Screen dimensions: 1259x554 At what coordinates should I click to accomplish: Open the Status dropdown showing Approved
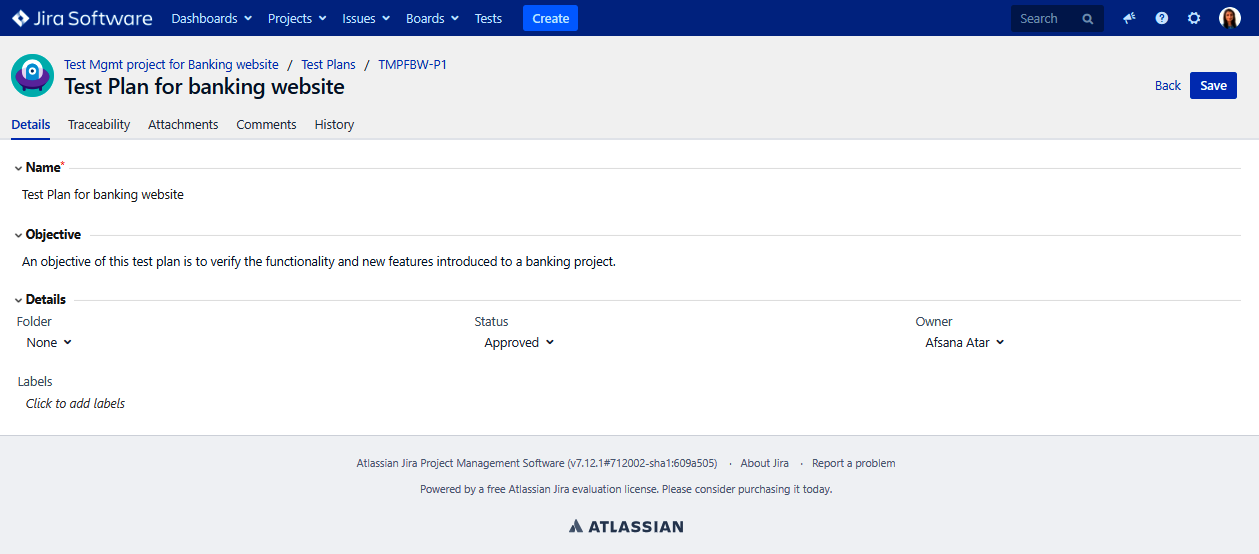[x=519, y=342]
